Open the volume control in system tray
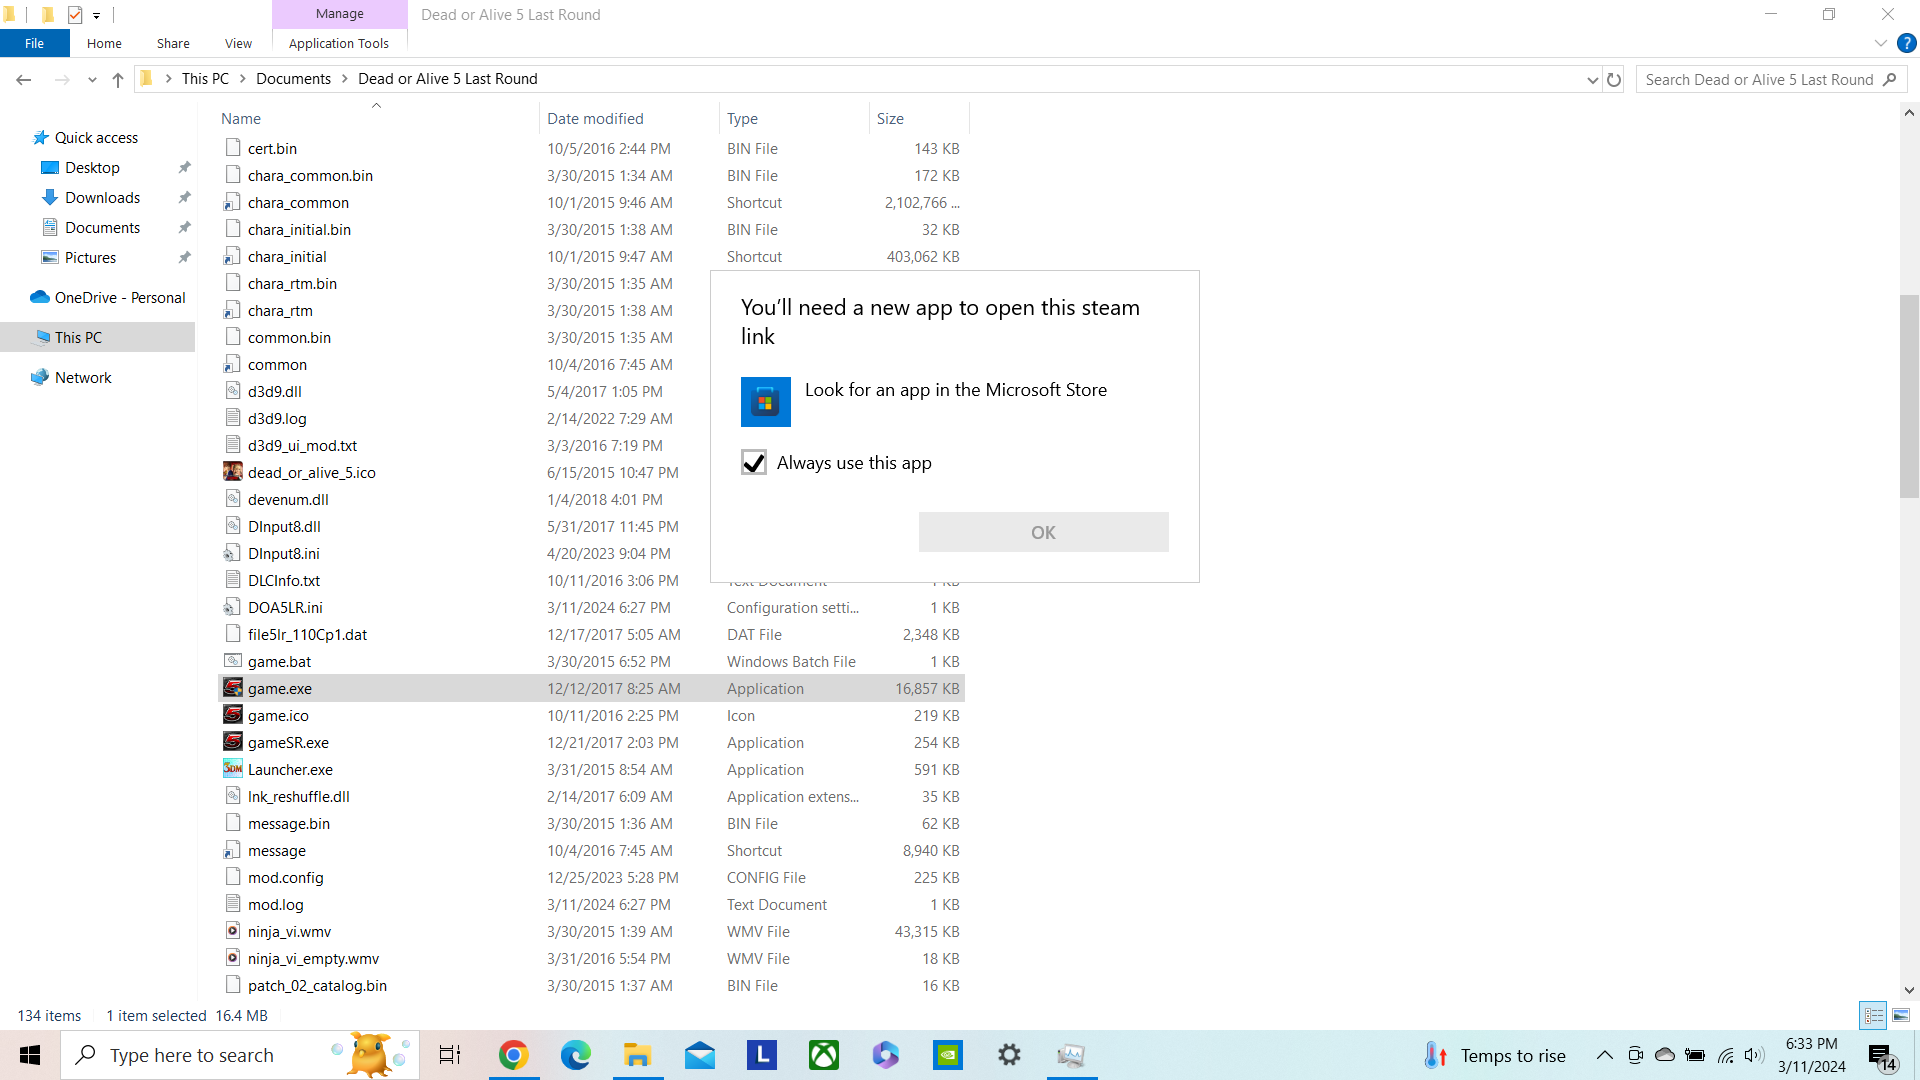 pyautogui.click(x=1754, y=1055)
